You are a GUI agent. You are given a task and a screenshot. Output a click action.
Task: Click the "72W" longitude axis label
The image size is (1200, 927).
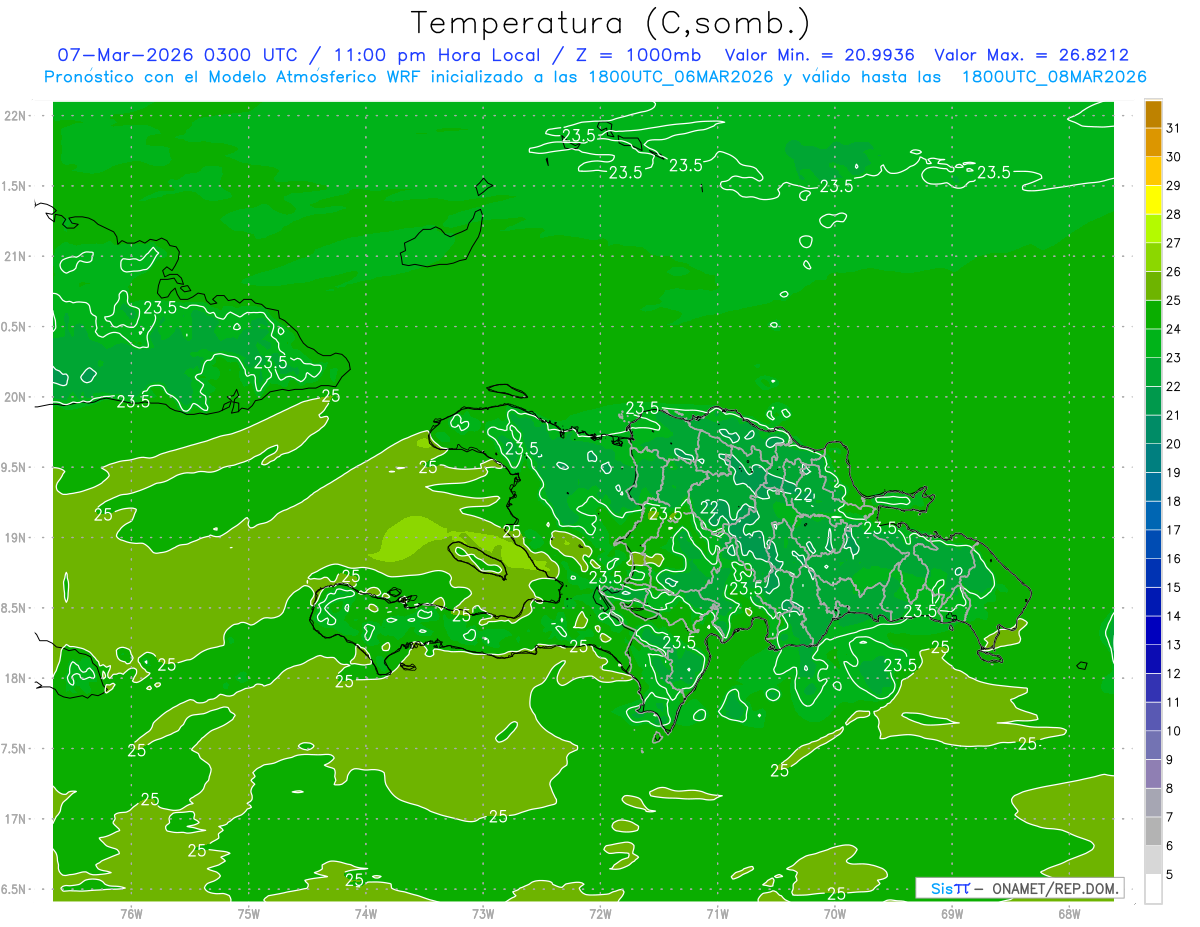pos(600,913)
